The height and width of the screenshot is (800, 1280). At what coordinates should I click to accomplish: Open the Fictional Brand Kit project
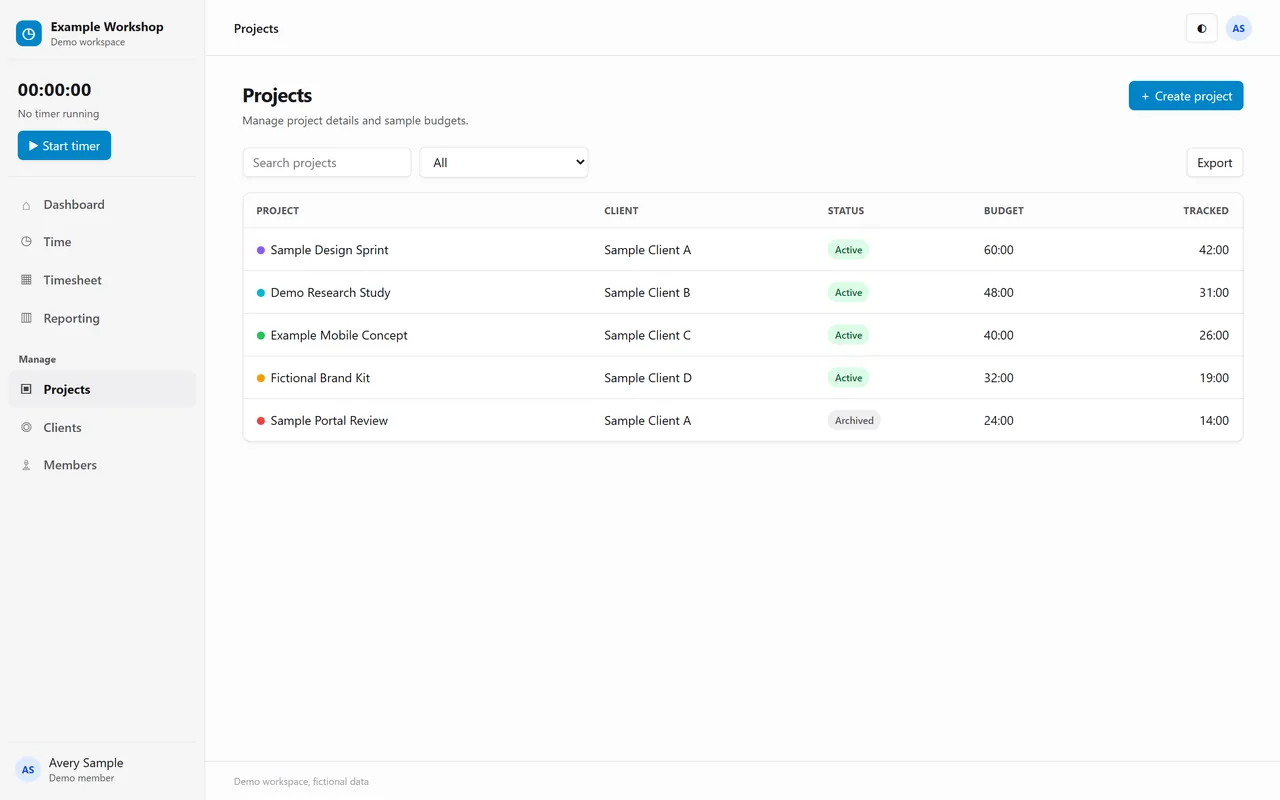(x=320, y=378)
